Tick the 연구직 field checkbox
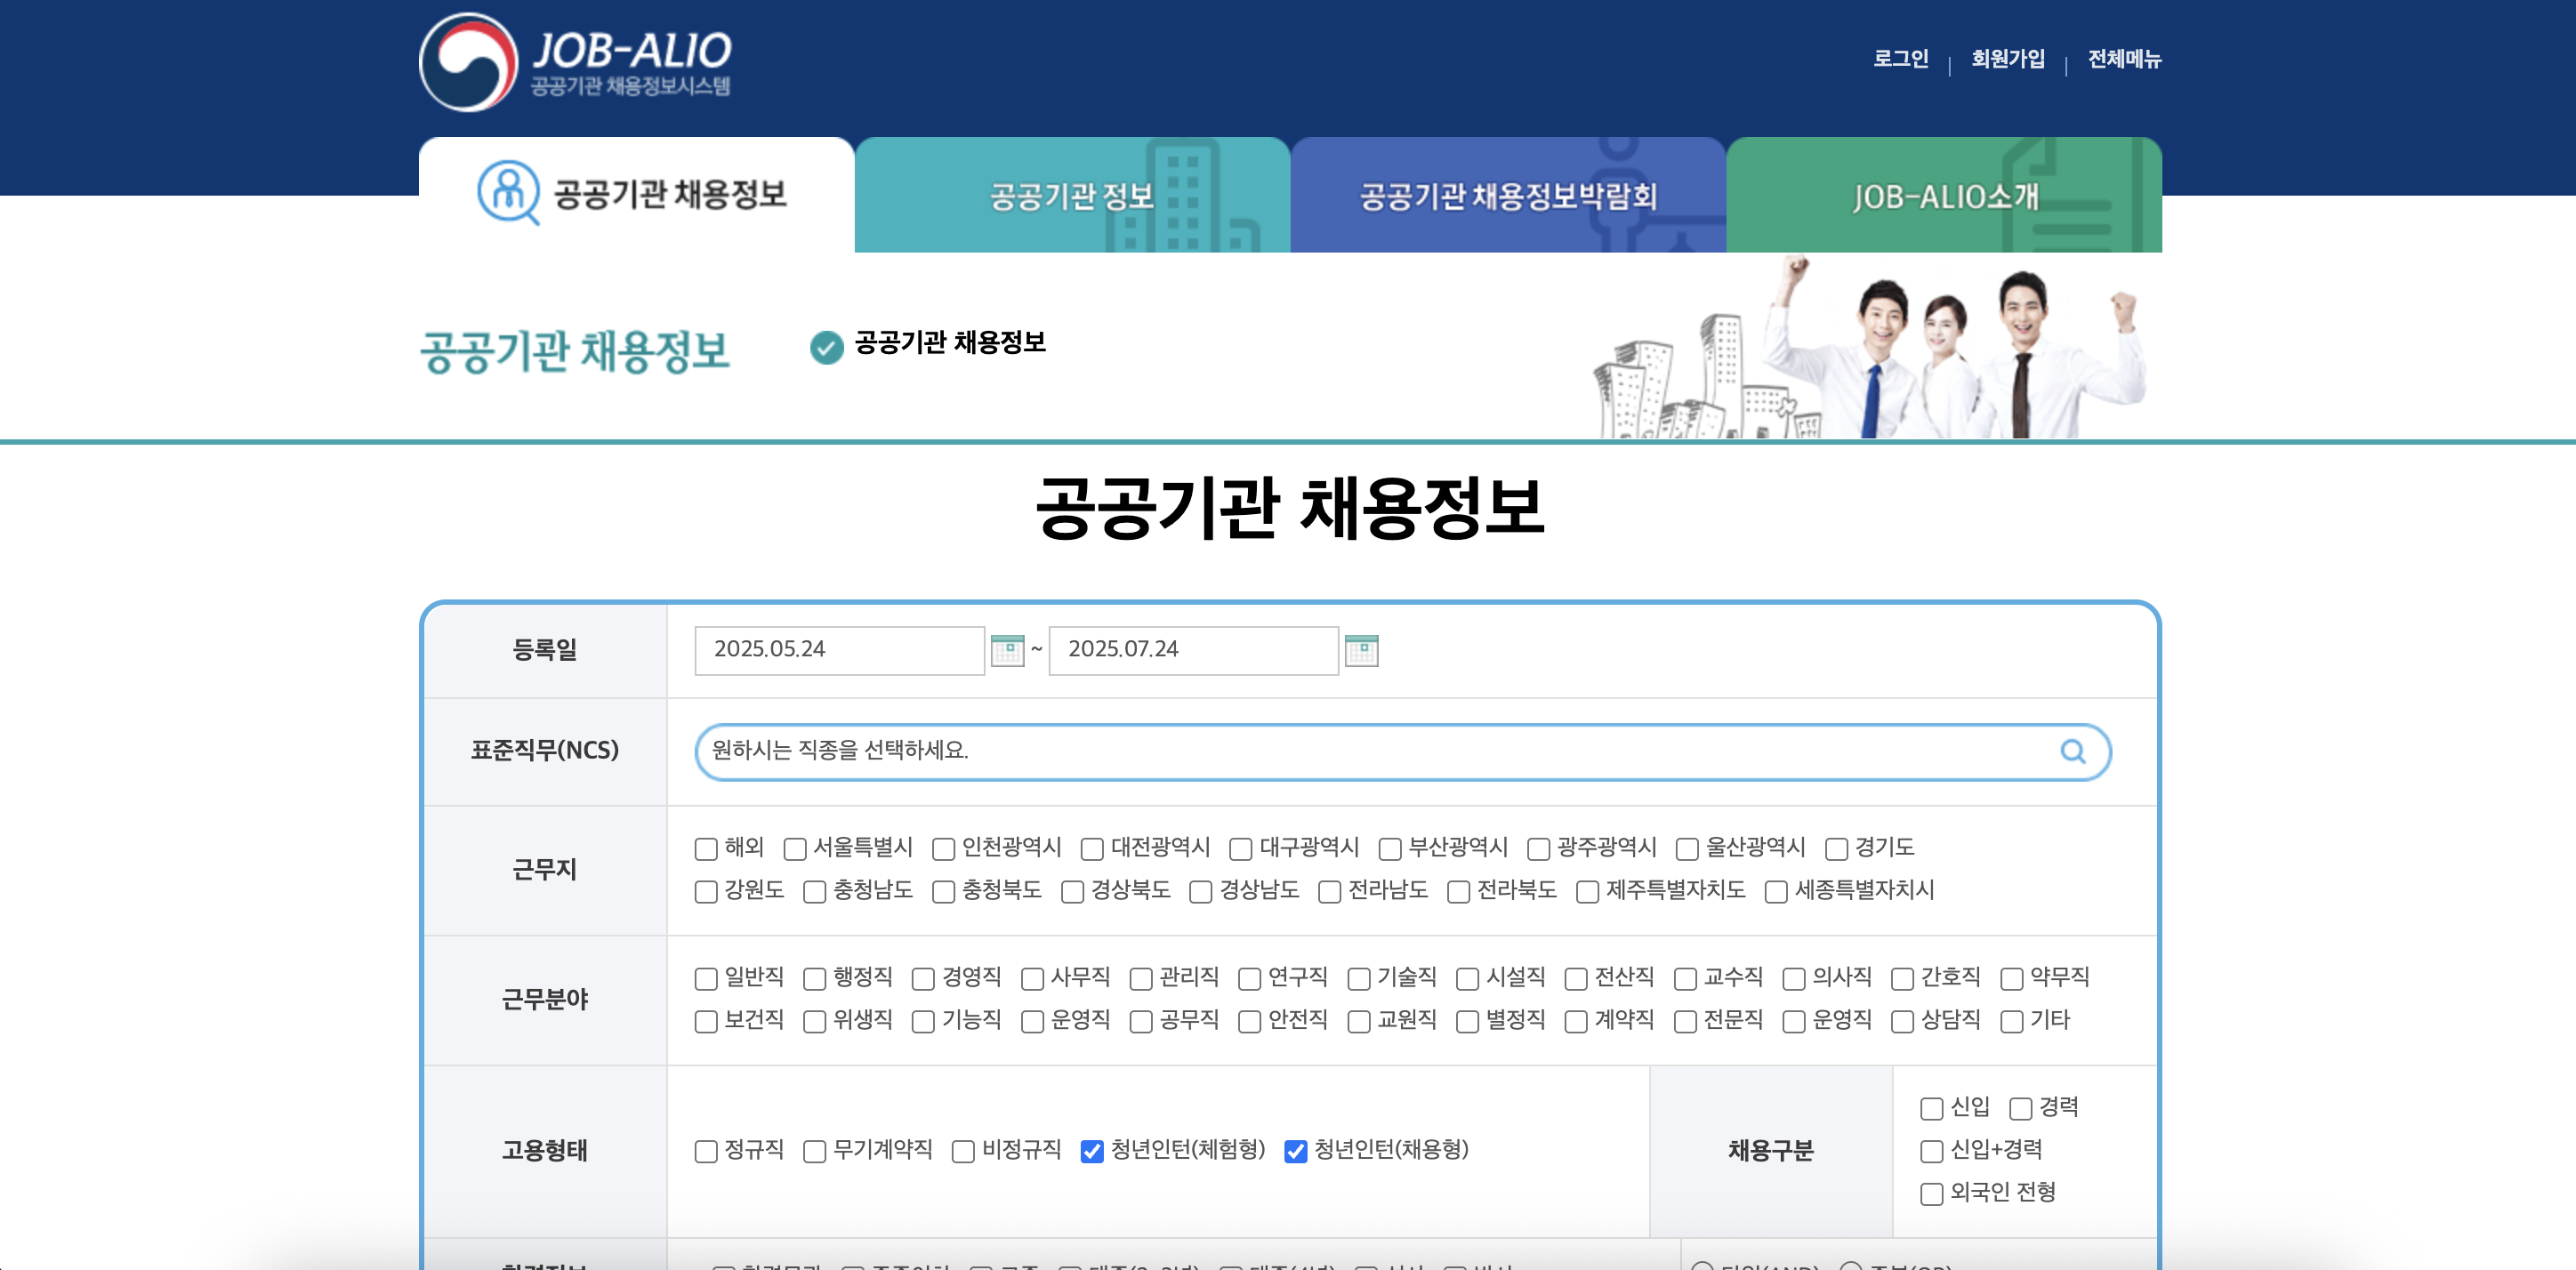This screenshot has width=2576, height=1270. 1249,979
